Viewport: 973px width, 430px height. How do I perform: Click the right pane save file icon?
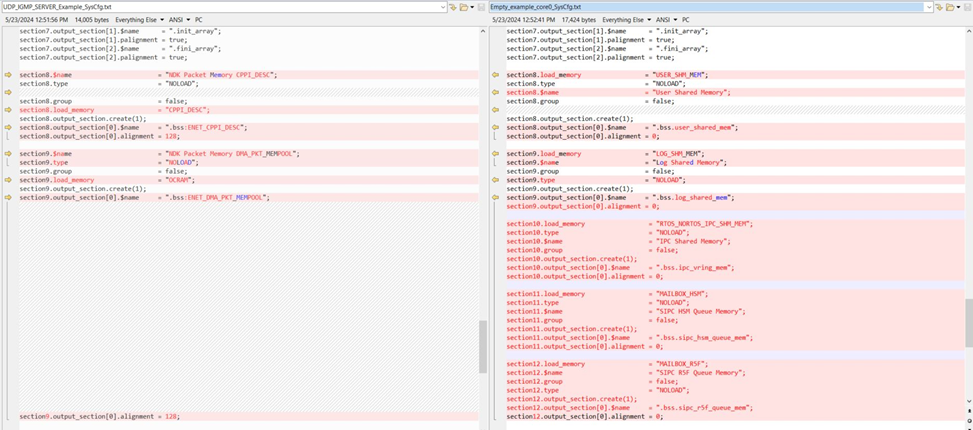(969, 7)
